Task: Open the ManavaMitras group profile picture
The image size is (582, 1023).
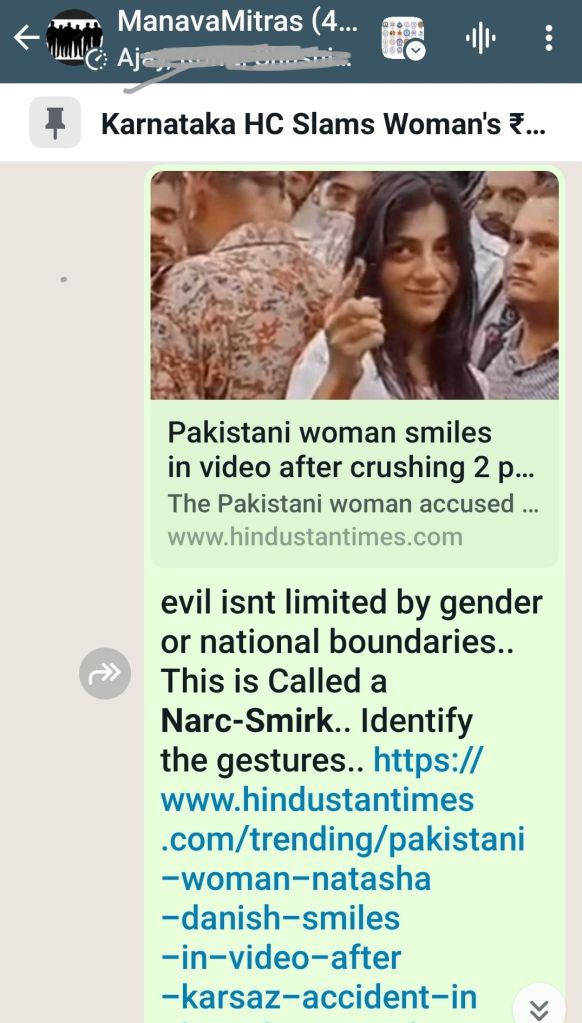Action: [74, 37]
